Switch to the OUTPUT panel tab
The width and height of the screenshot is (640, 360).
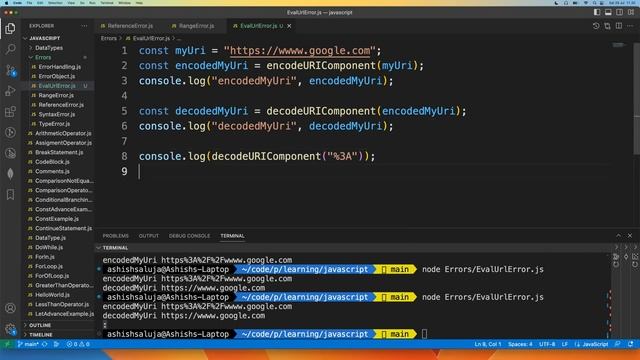(x=149, y=236)
